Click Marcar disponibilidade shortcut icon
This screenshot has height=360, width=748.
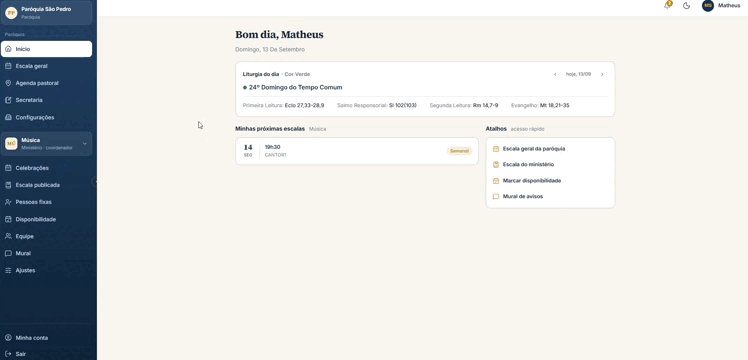pyautogui.click(x=496, y=181)
